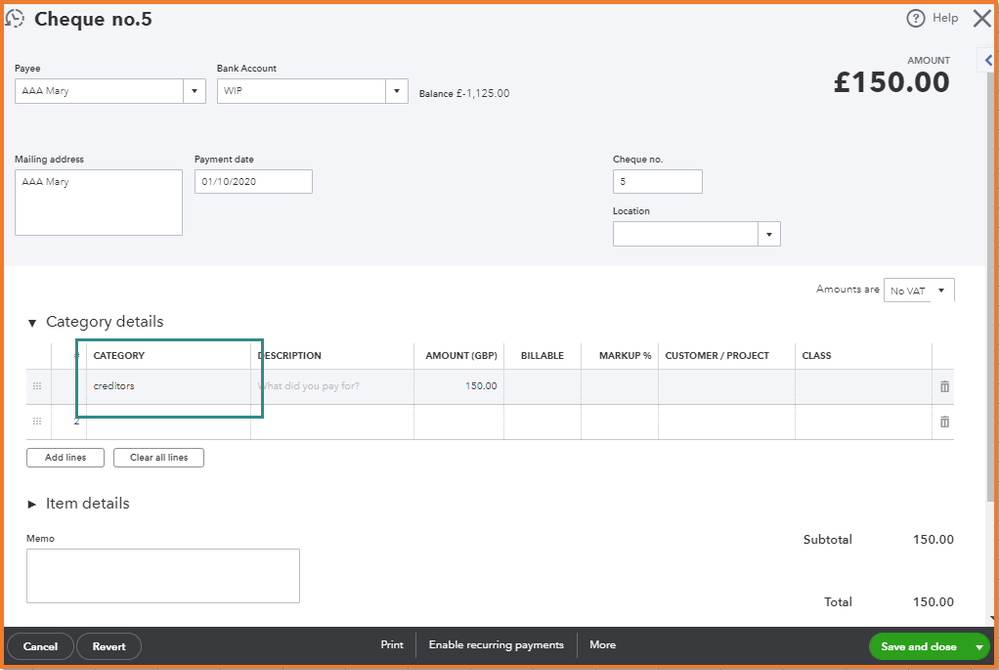
Task: Click Enable recurring payments
Action: coord(496,646)
